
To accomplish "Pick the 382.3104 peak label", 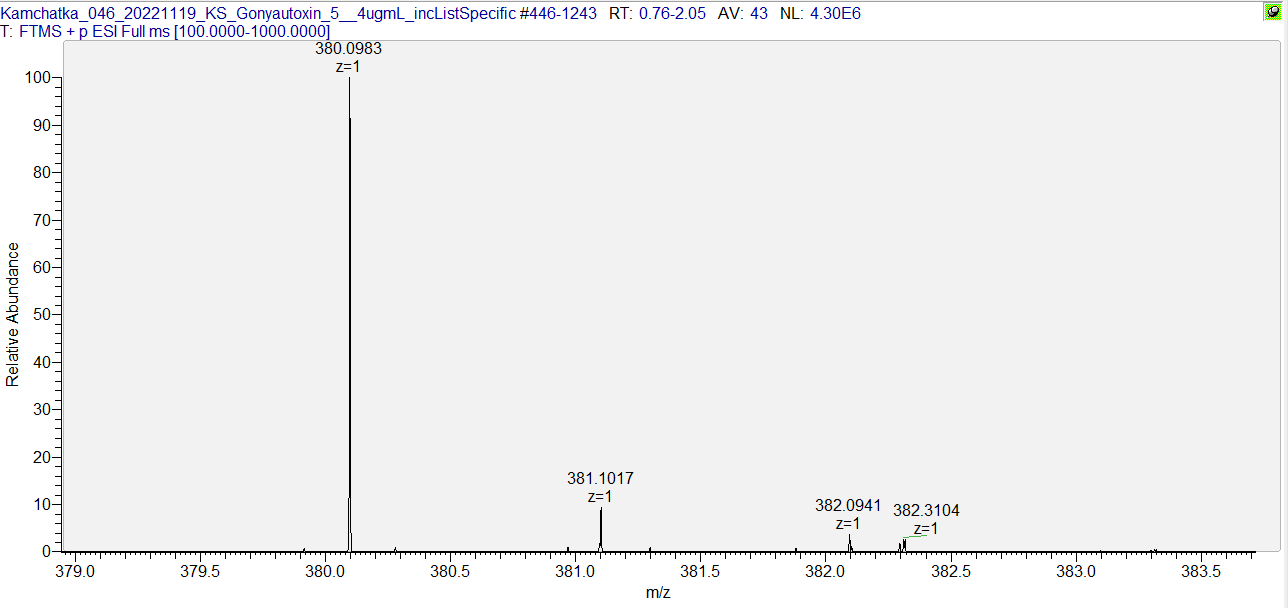I will pos(926,511).
